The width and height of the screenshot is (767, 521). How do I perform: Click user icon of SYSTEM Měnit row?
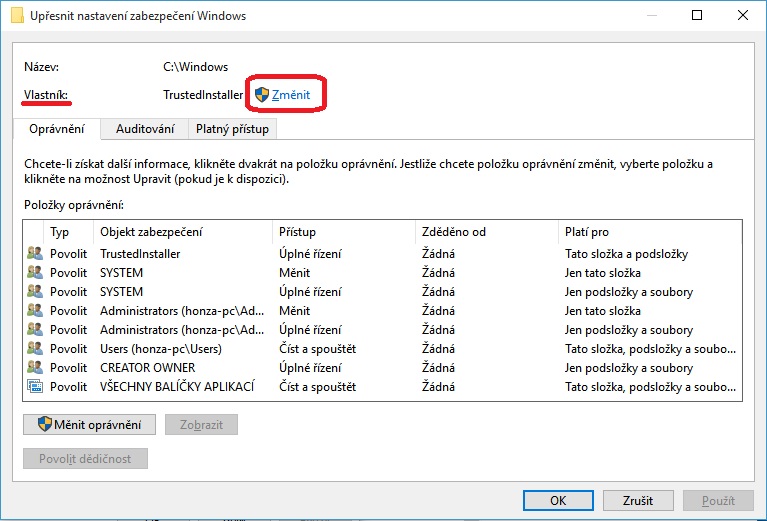pos(35,272)
